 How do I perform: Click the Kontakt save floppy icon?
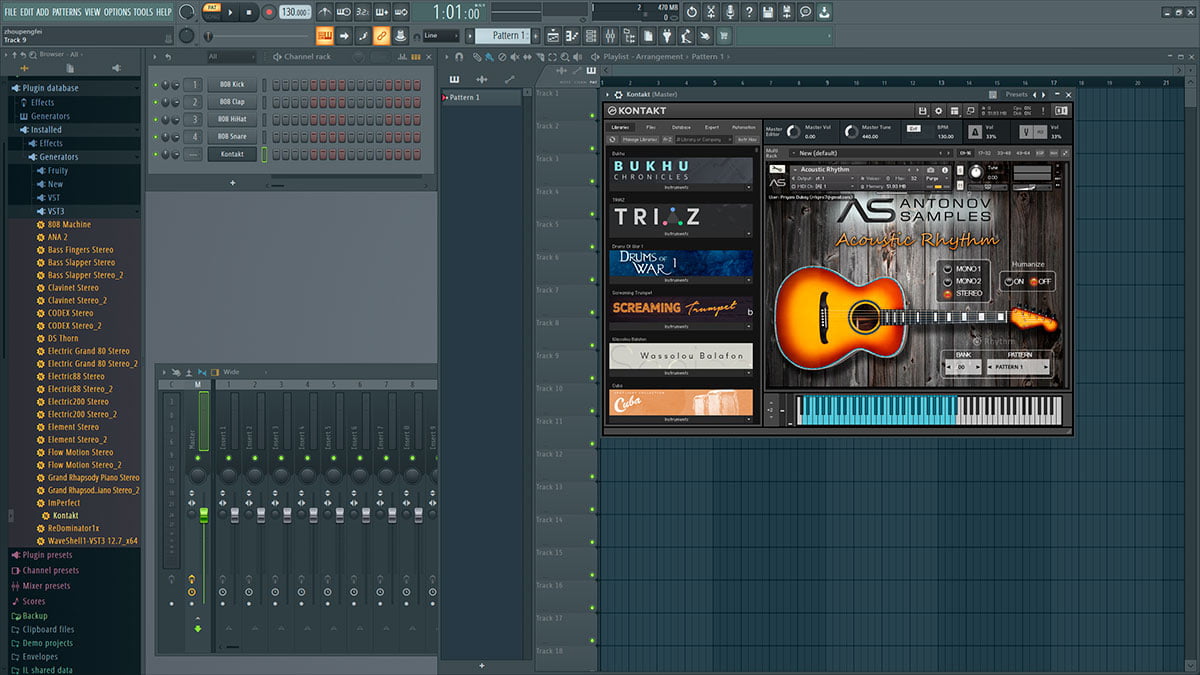click(923, 109)
